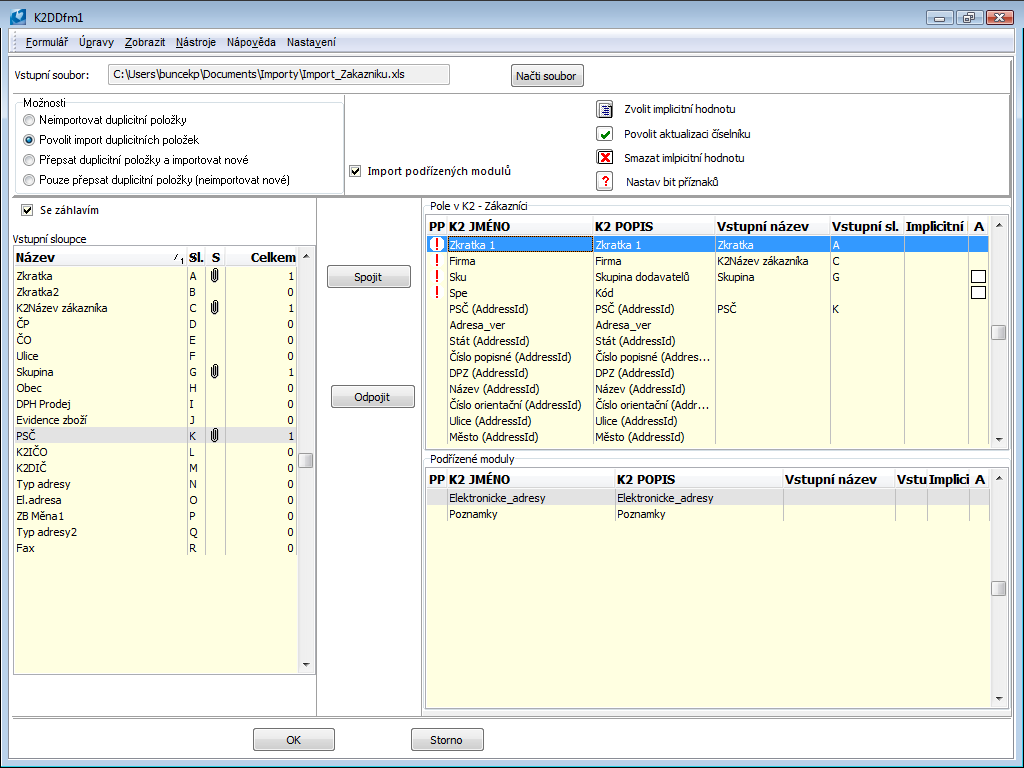Sort by Název column header in Vstupní sloupce
The width and height of the screenshot is (1024, 768).
100,257
